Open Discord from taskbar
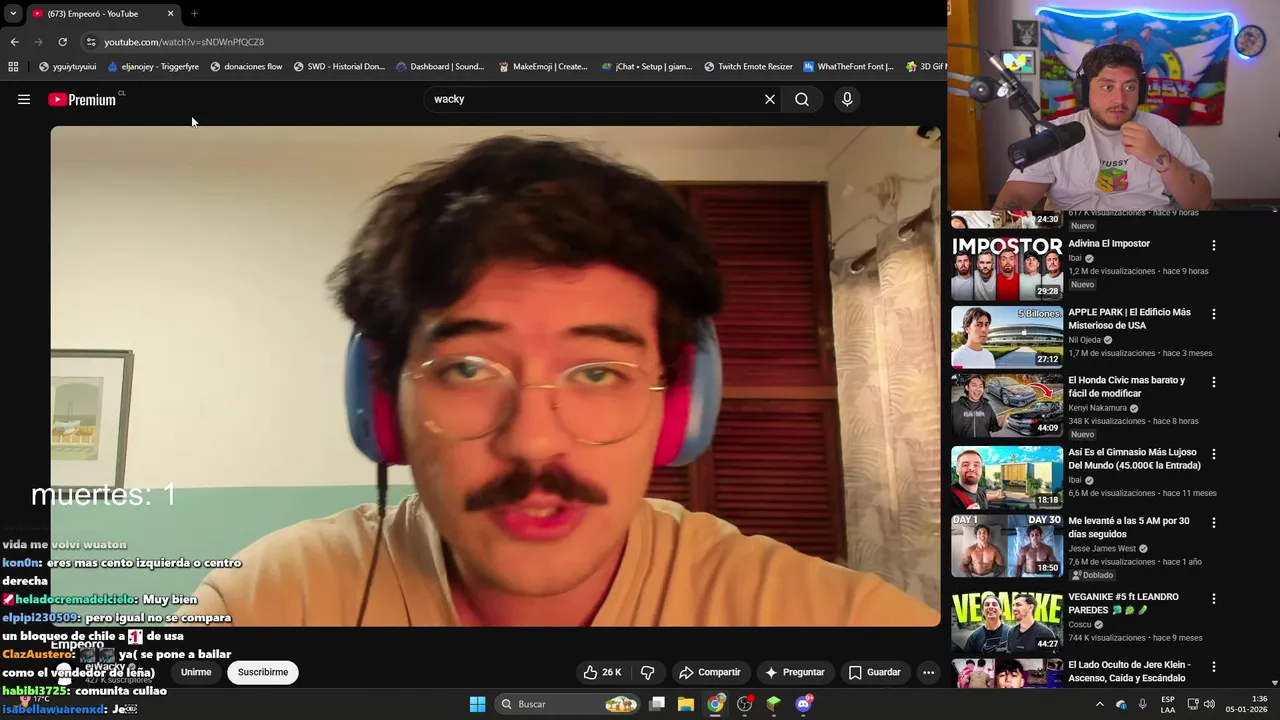Image resolution: width=1280 pixels, height=720 pixels. click(803, 704)
